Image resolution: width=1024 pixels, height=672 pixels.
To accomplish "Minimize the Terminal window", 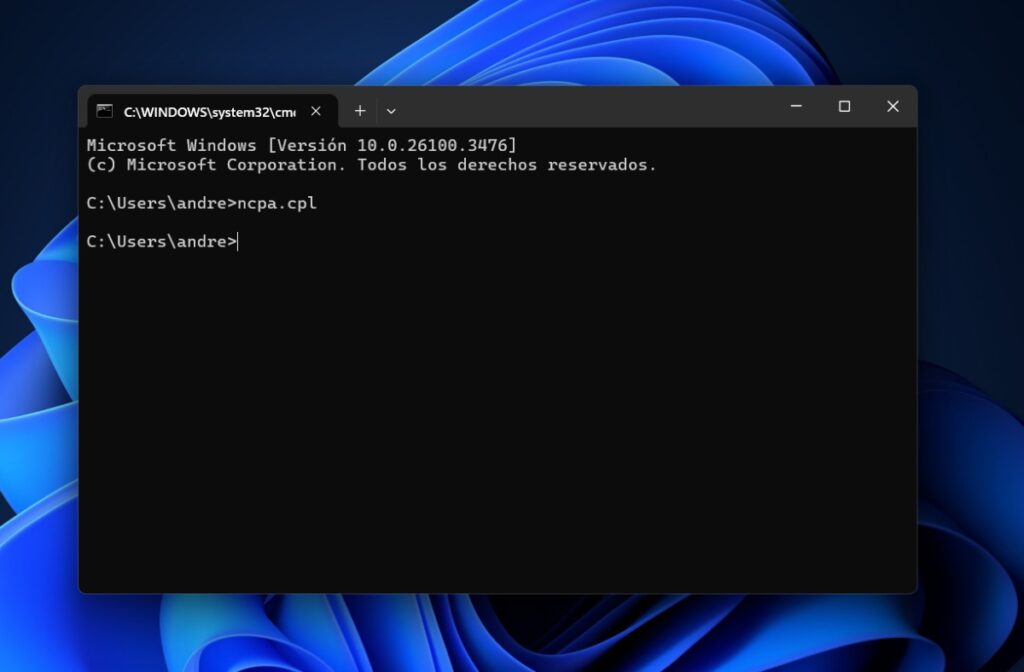I will click(796, 106).
